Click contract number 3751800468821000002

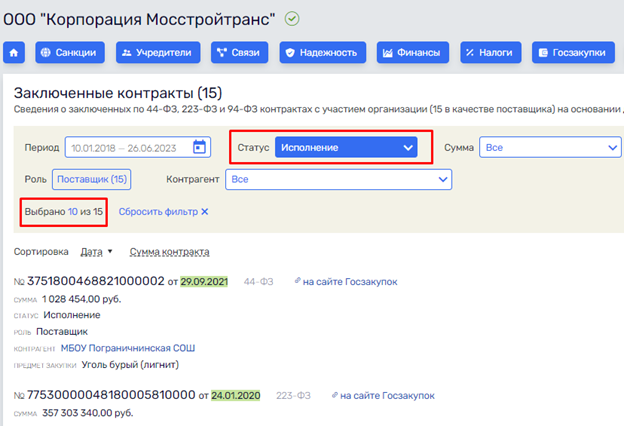pos(96,281)
